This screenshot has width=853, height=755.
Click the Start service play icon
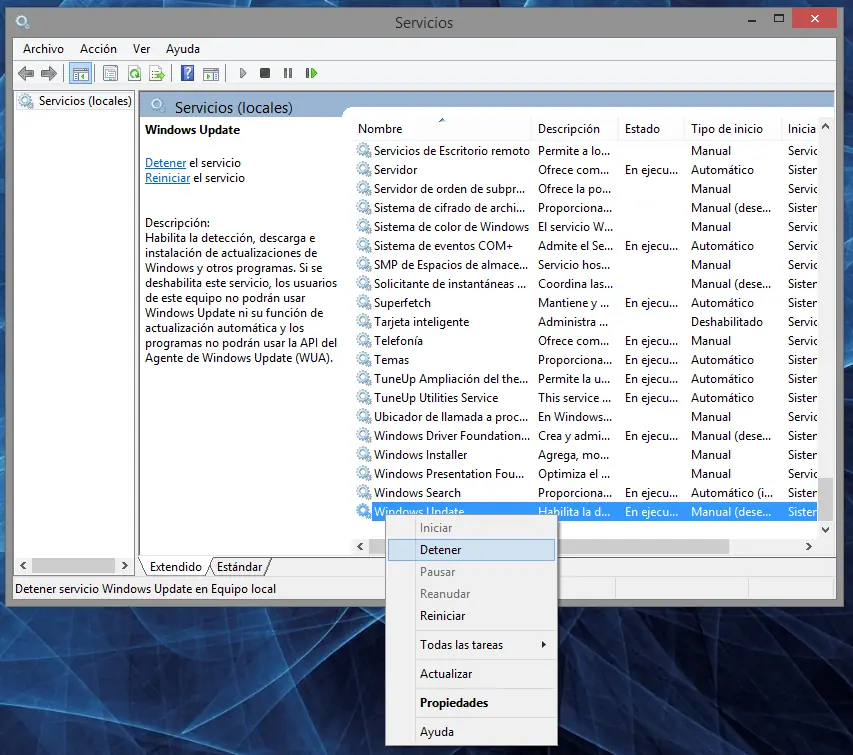243,73
